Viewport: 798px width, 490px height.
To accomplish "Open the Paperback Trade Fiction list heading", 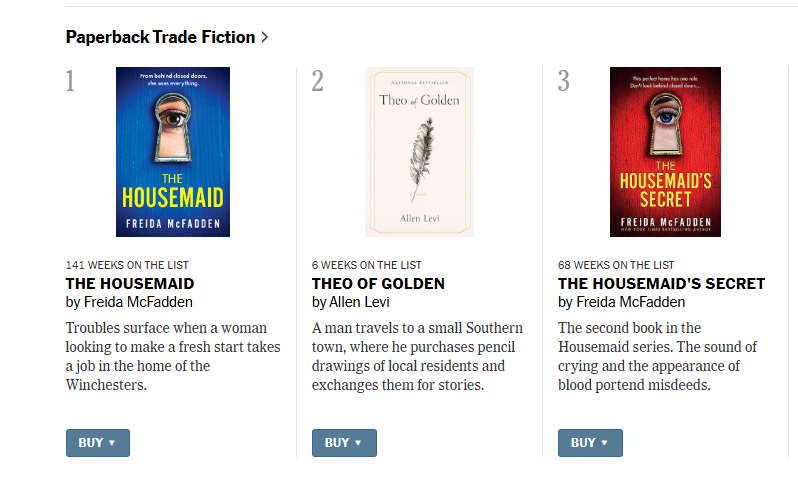I will tap(160, 37).
